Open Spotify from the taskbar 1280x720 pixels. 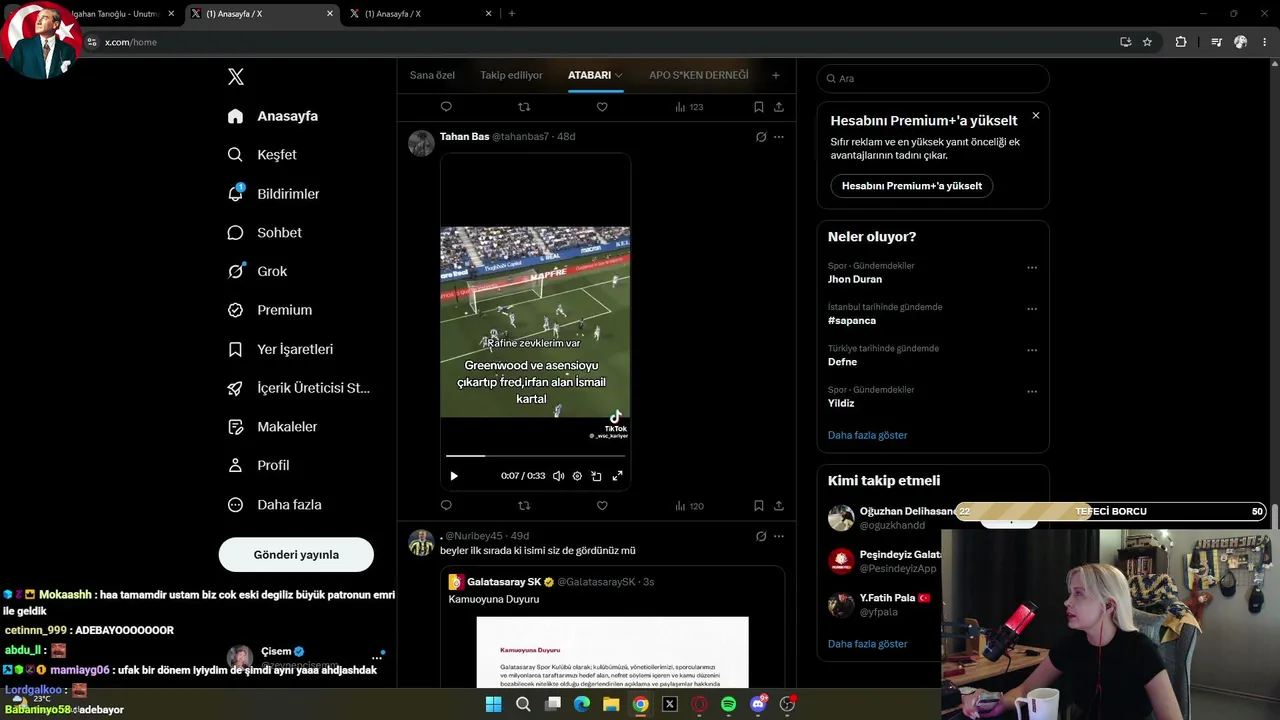pos(728,704)
